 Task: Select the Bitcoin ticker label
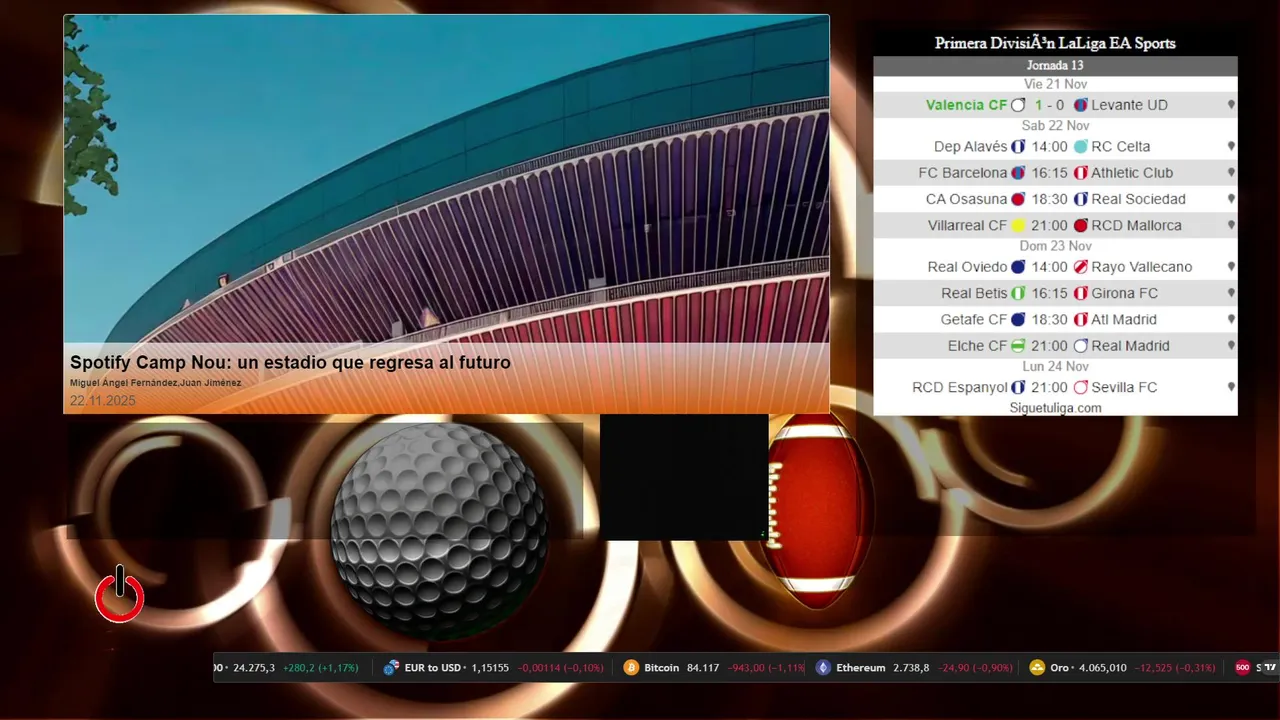point(661,668)
